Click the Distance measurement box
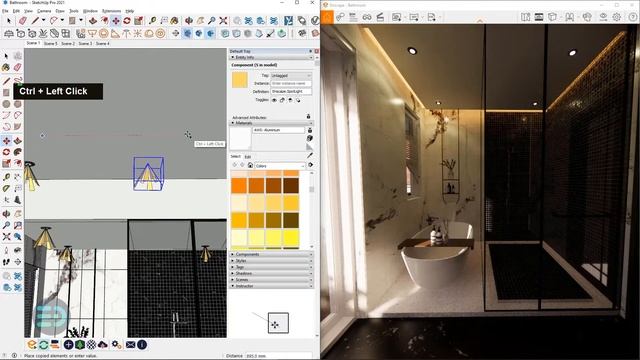The height and width of the screenshot is (360, 640). click(x=278, y=356)
